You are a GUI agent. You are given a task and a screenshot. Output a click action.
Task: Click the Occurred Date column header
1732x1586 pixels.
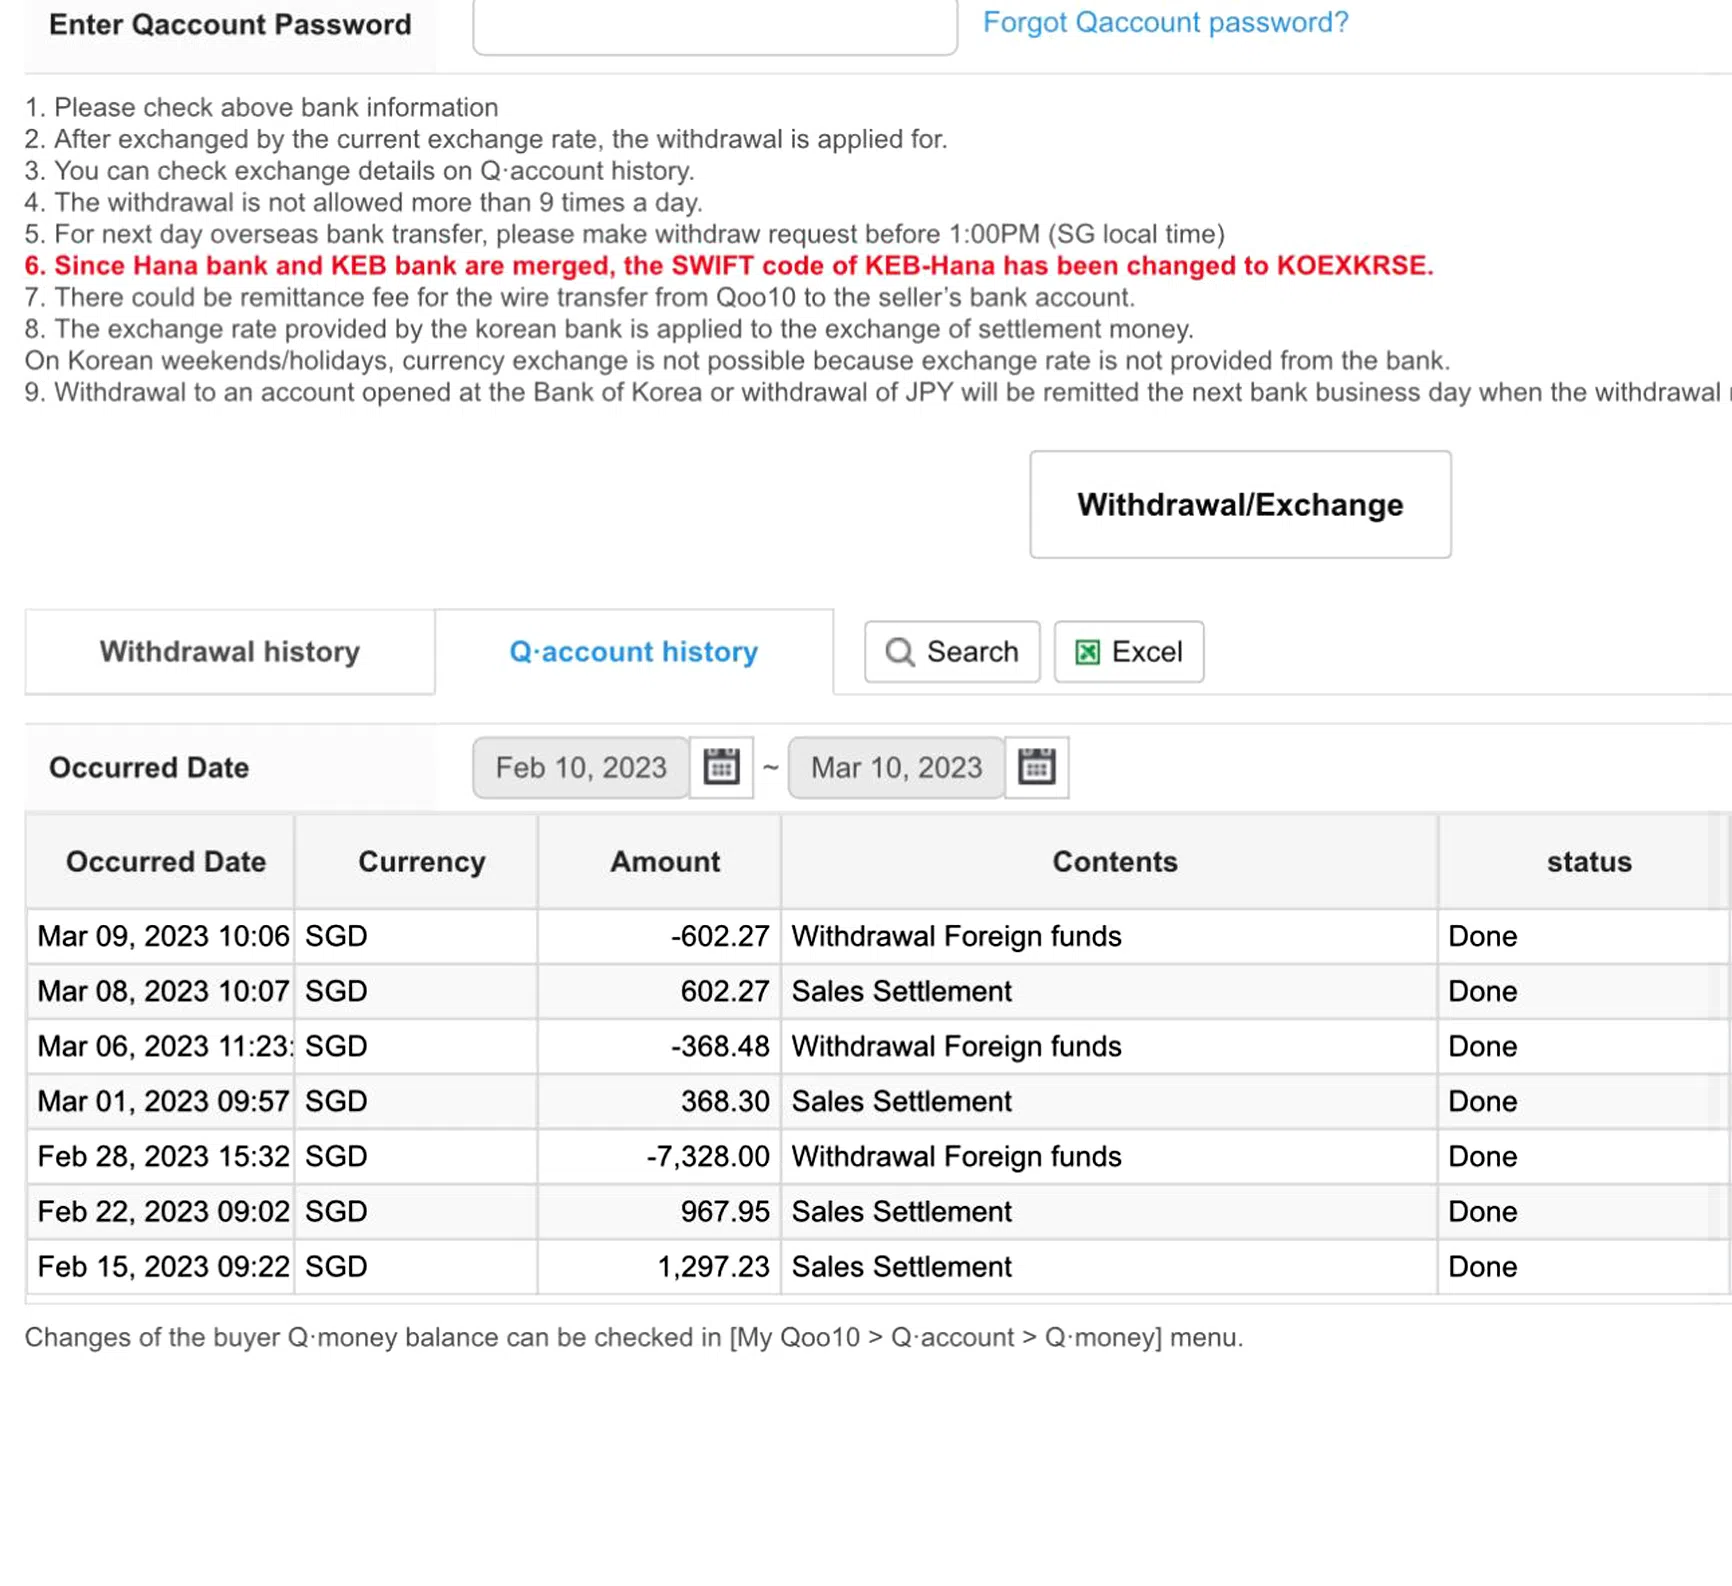(x=165, y=861)
